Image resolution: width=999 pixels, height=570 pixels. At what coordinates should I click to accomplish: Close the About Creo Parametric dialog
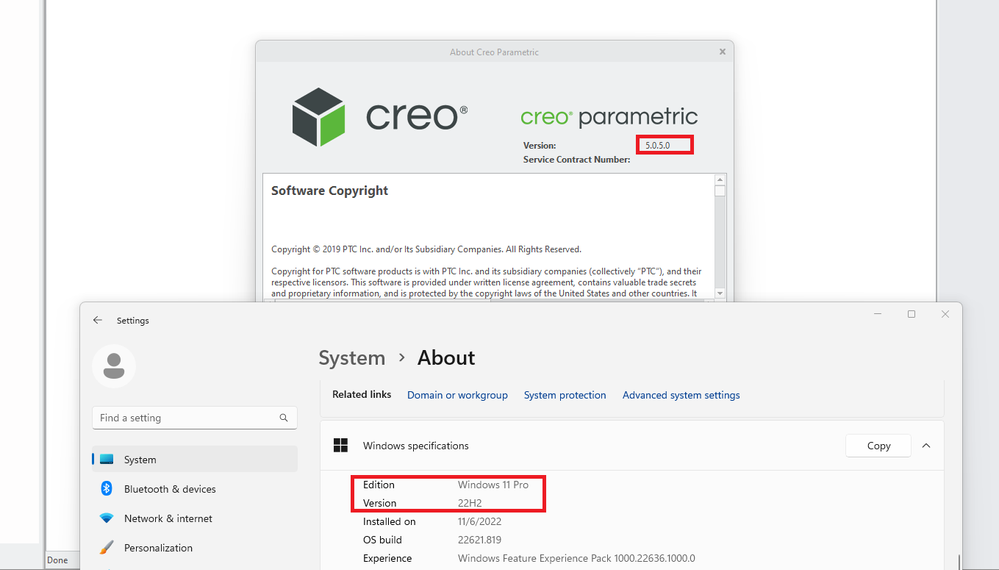click(x=723, y=52)
